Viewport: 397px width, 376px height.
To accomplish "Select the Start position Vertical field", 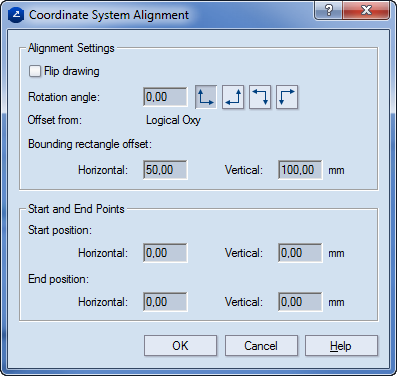I will 300,253.
